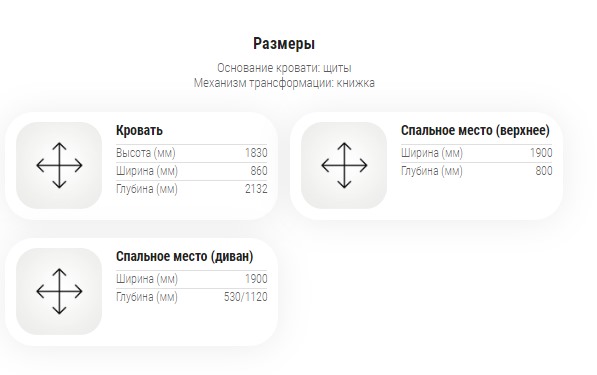The height and width of the screenshot is (375, 597).
Task: Click the arrows icon for Спальное место (верхнее)
Action: point(344,165)
